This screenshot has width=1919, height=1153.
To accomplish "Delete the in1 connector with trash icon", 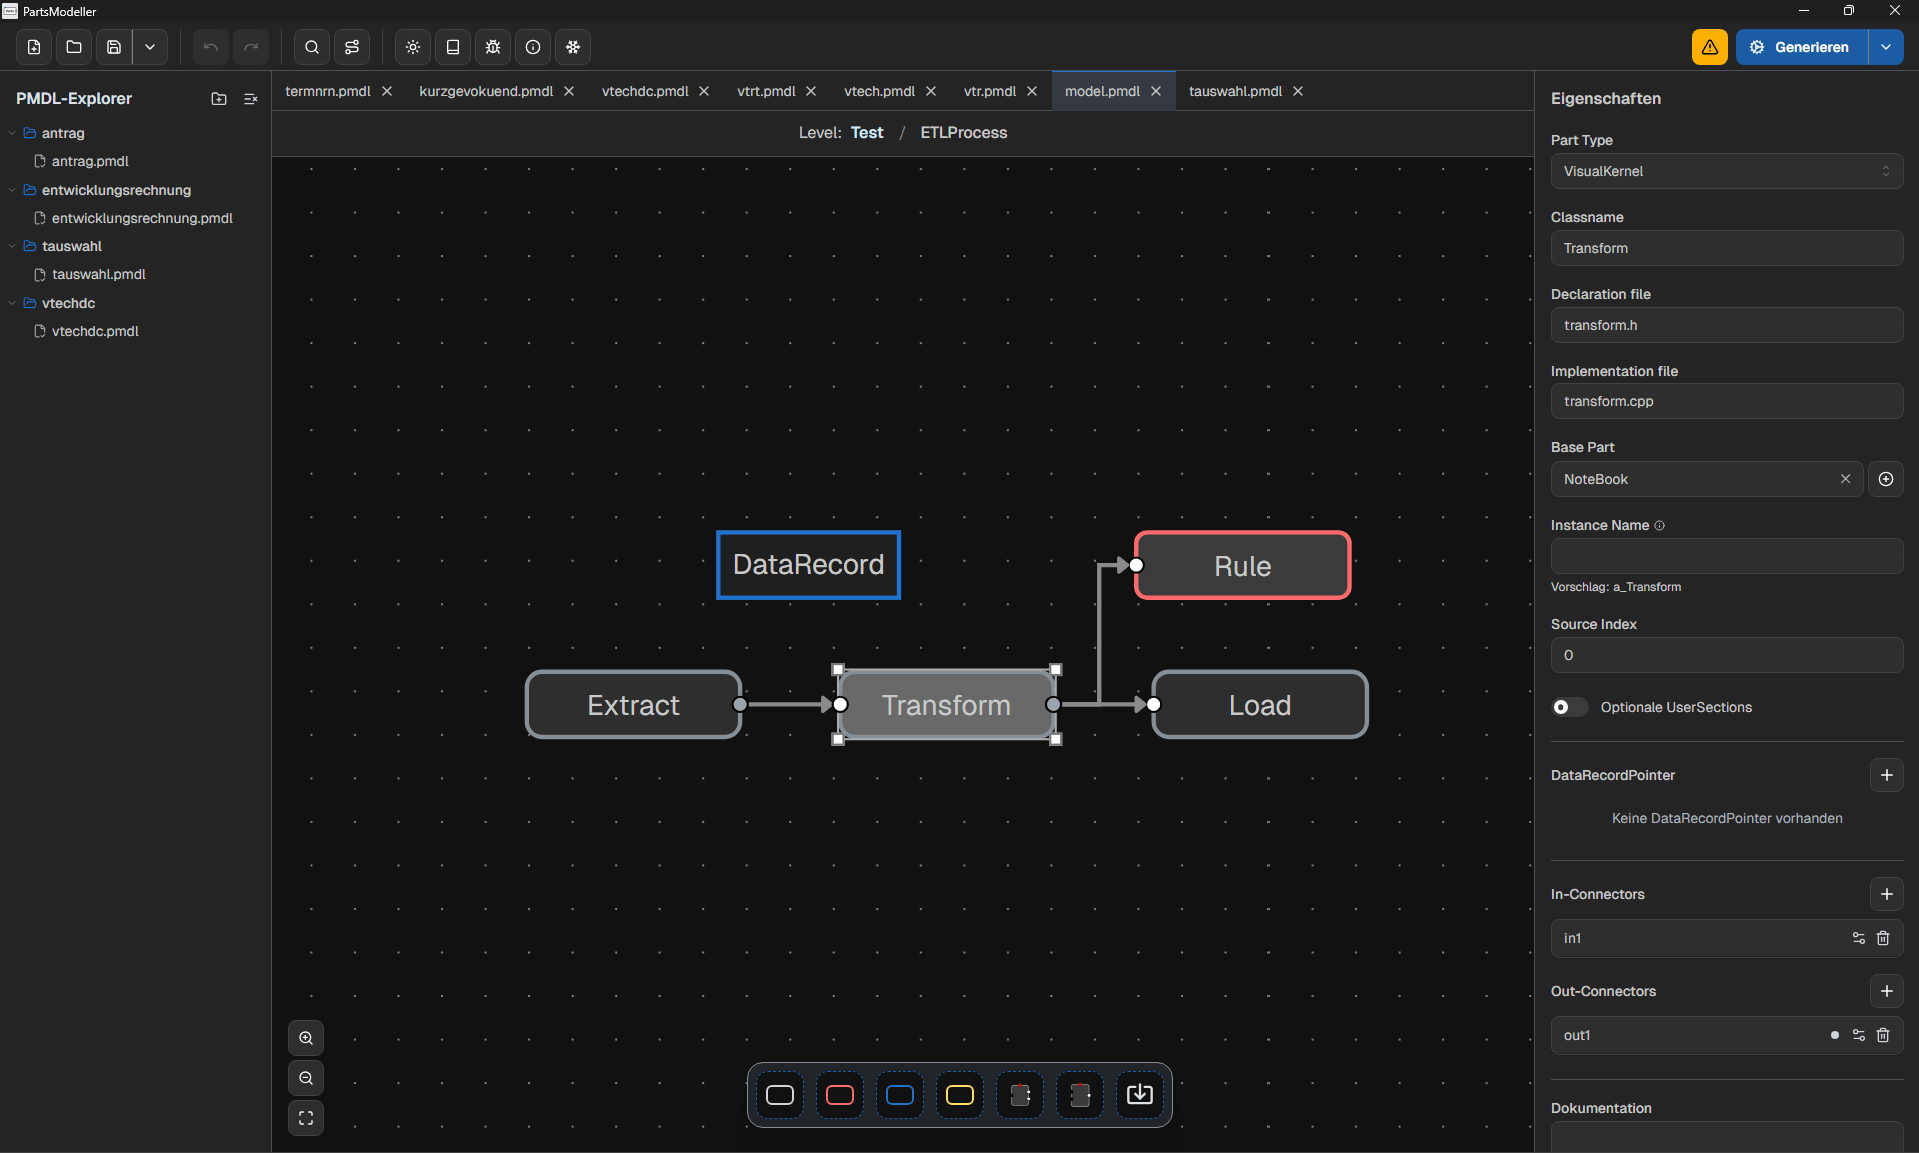I will [1883, 938].
